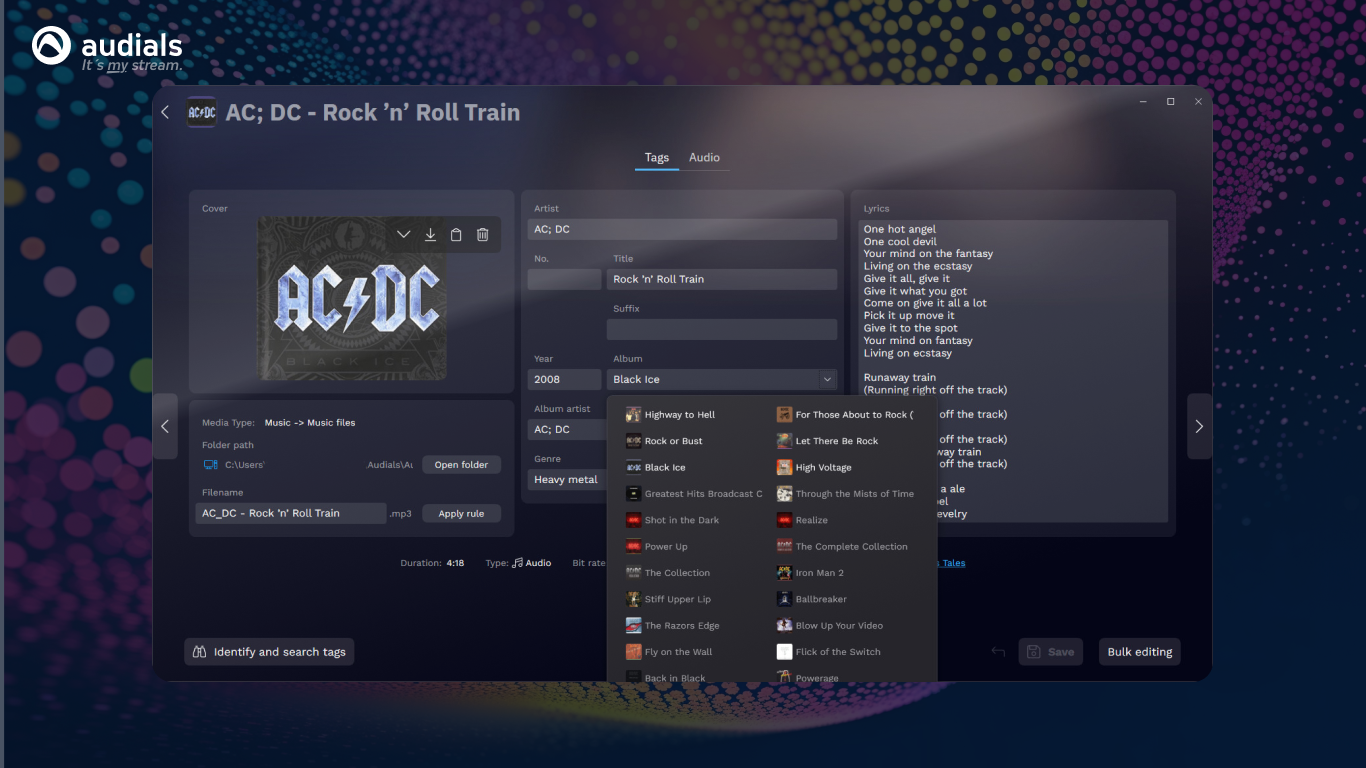This screenshot has height=768, width=1366.
Task: Click the monitor icon beside the folder path
Action: pos(210,464)
